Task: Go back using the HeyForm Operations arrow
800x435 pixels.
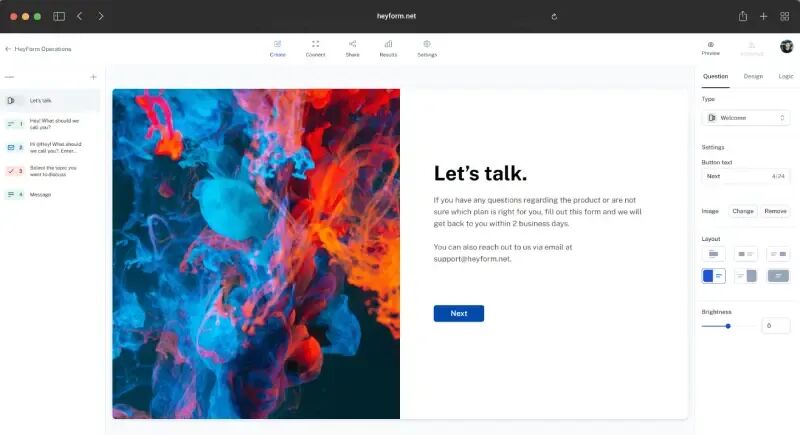Action: coord(8,49)
